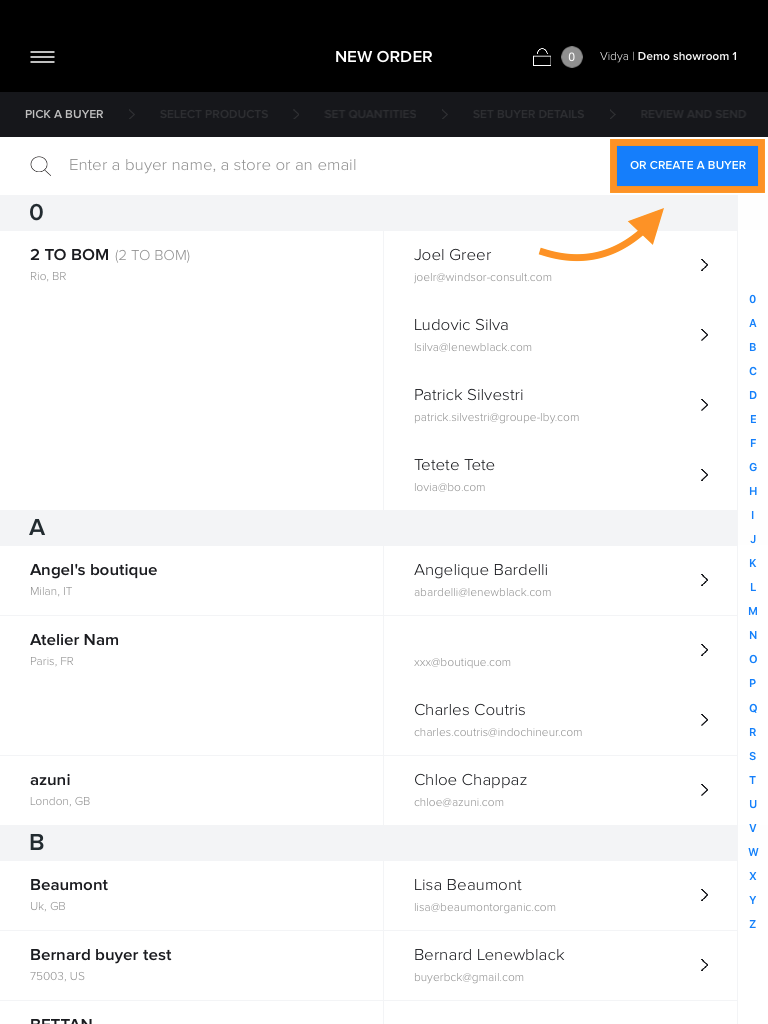The width and height of the screenshot is (768, 1024).
Task: Open Ludovic Silva buyer chevron arrow
Action: click(x=704, y=334)
